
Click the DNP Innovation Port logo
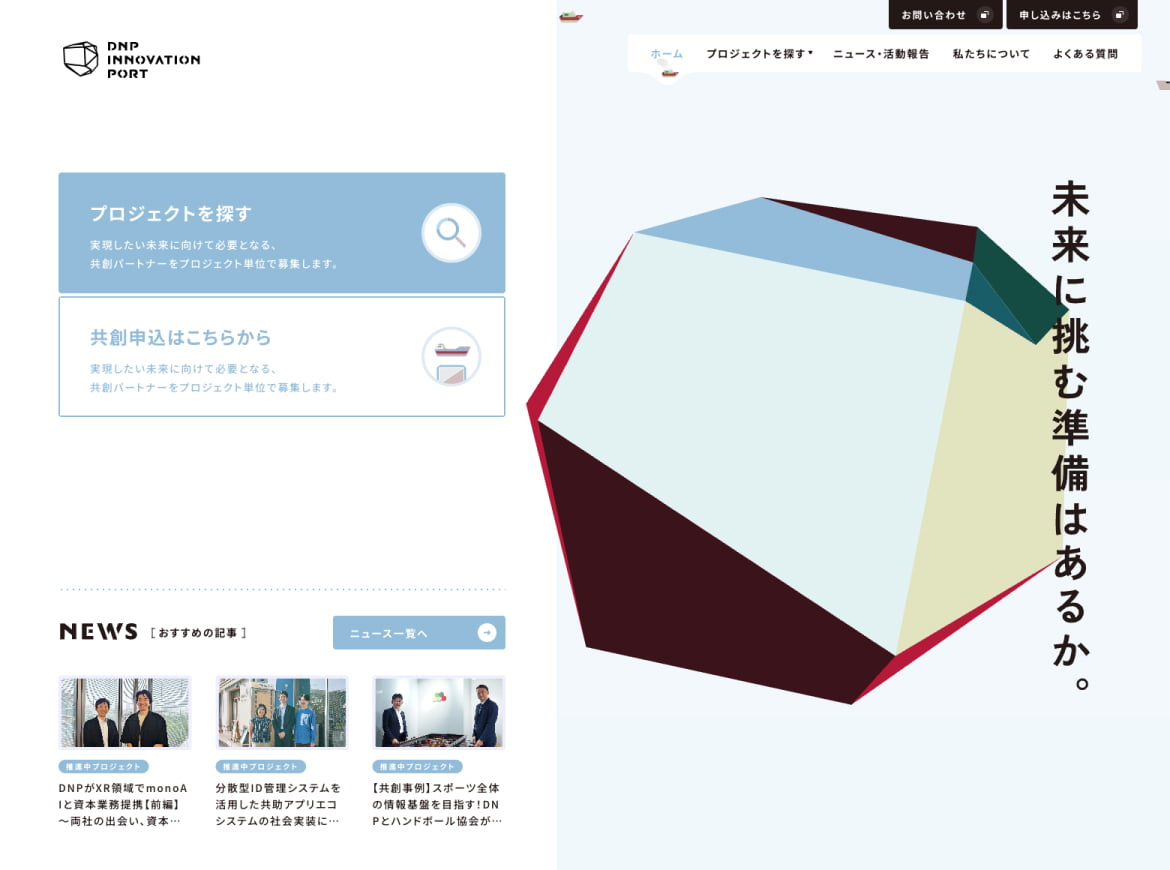pyautogui.click(x=131, y=59)
